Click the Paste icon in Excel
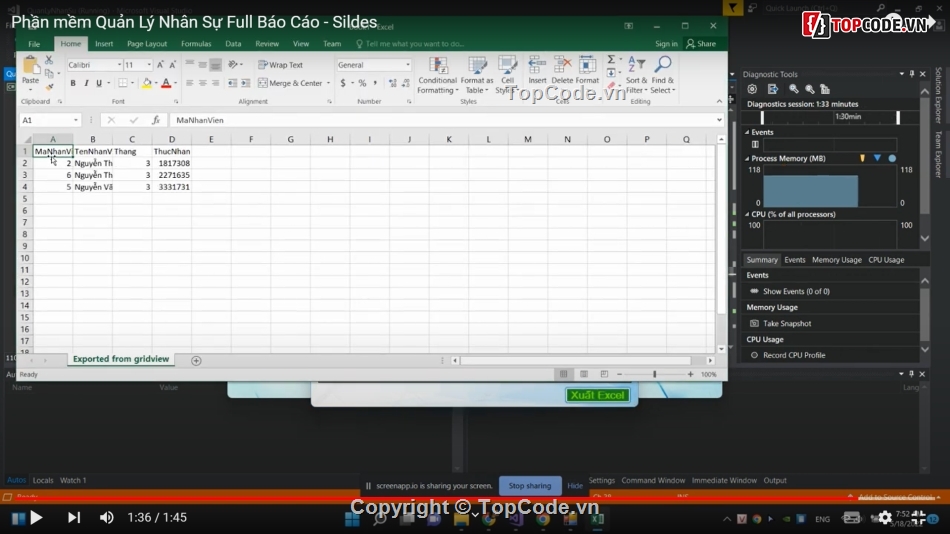The width and height of the screenshot is (950, 534). click(x=30, y=67)
